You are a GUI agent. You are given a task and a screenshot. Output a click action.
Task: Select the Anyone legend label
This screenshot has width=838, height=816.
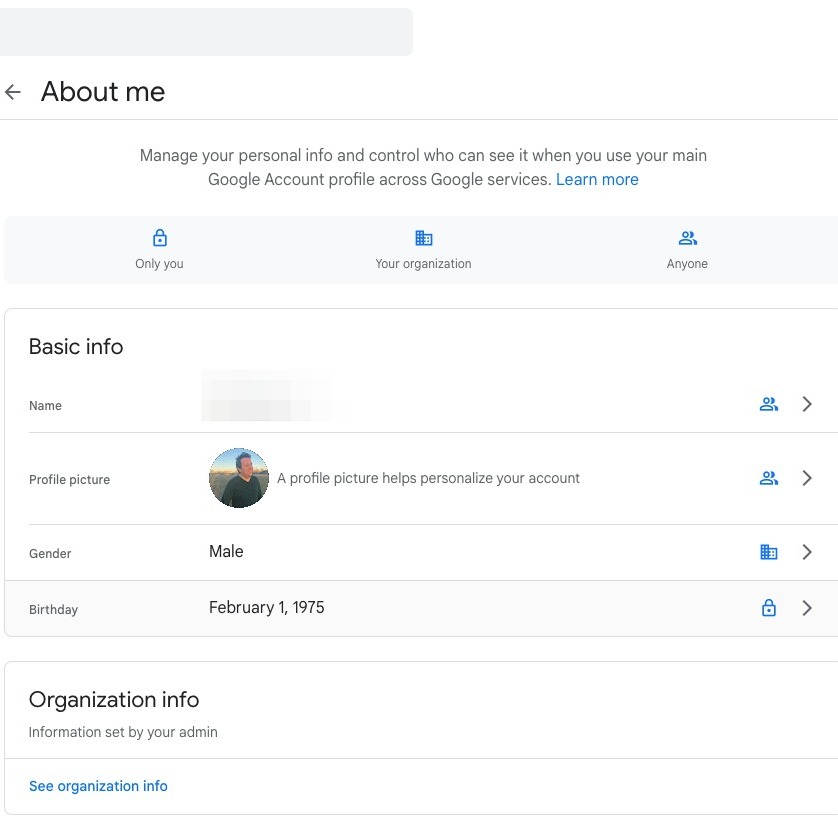[687, 264]
